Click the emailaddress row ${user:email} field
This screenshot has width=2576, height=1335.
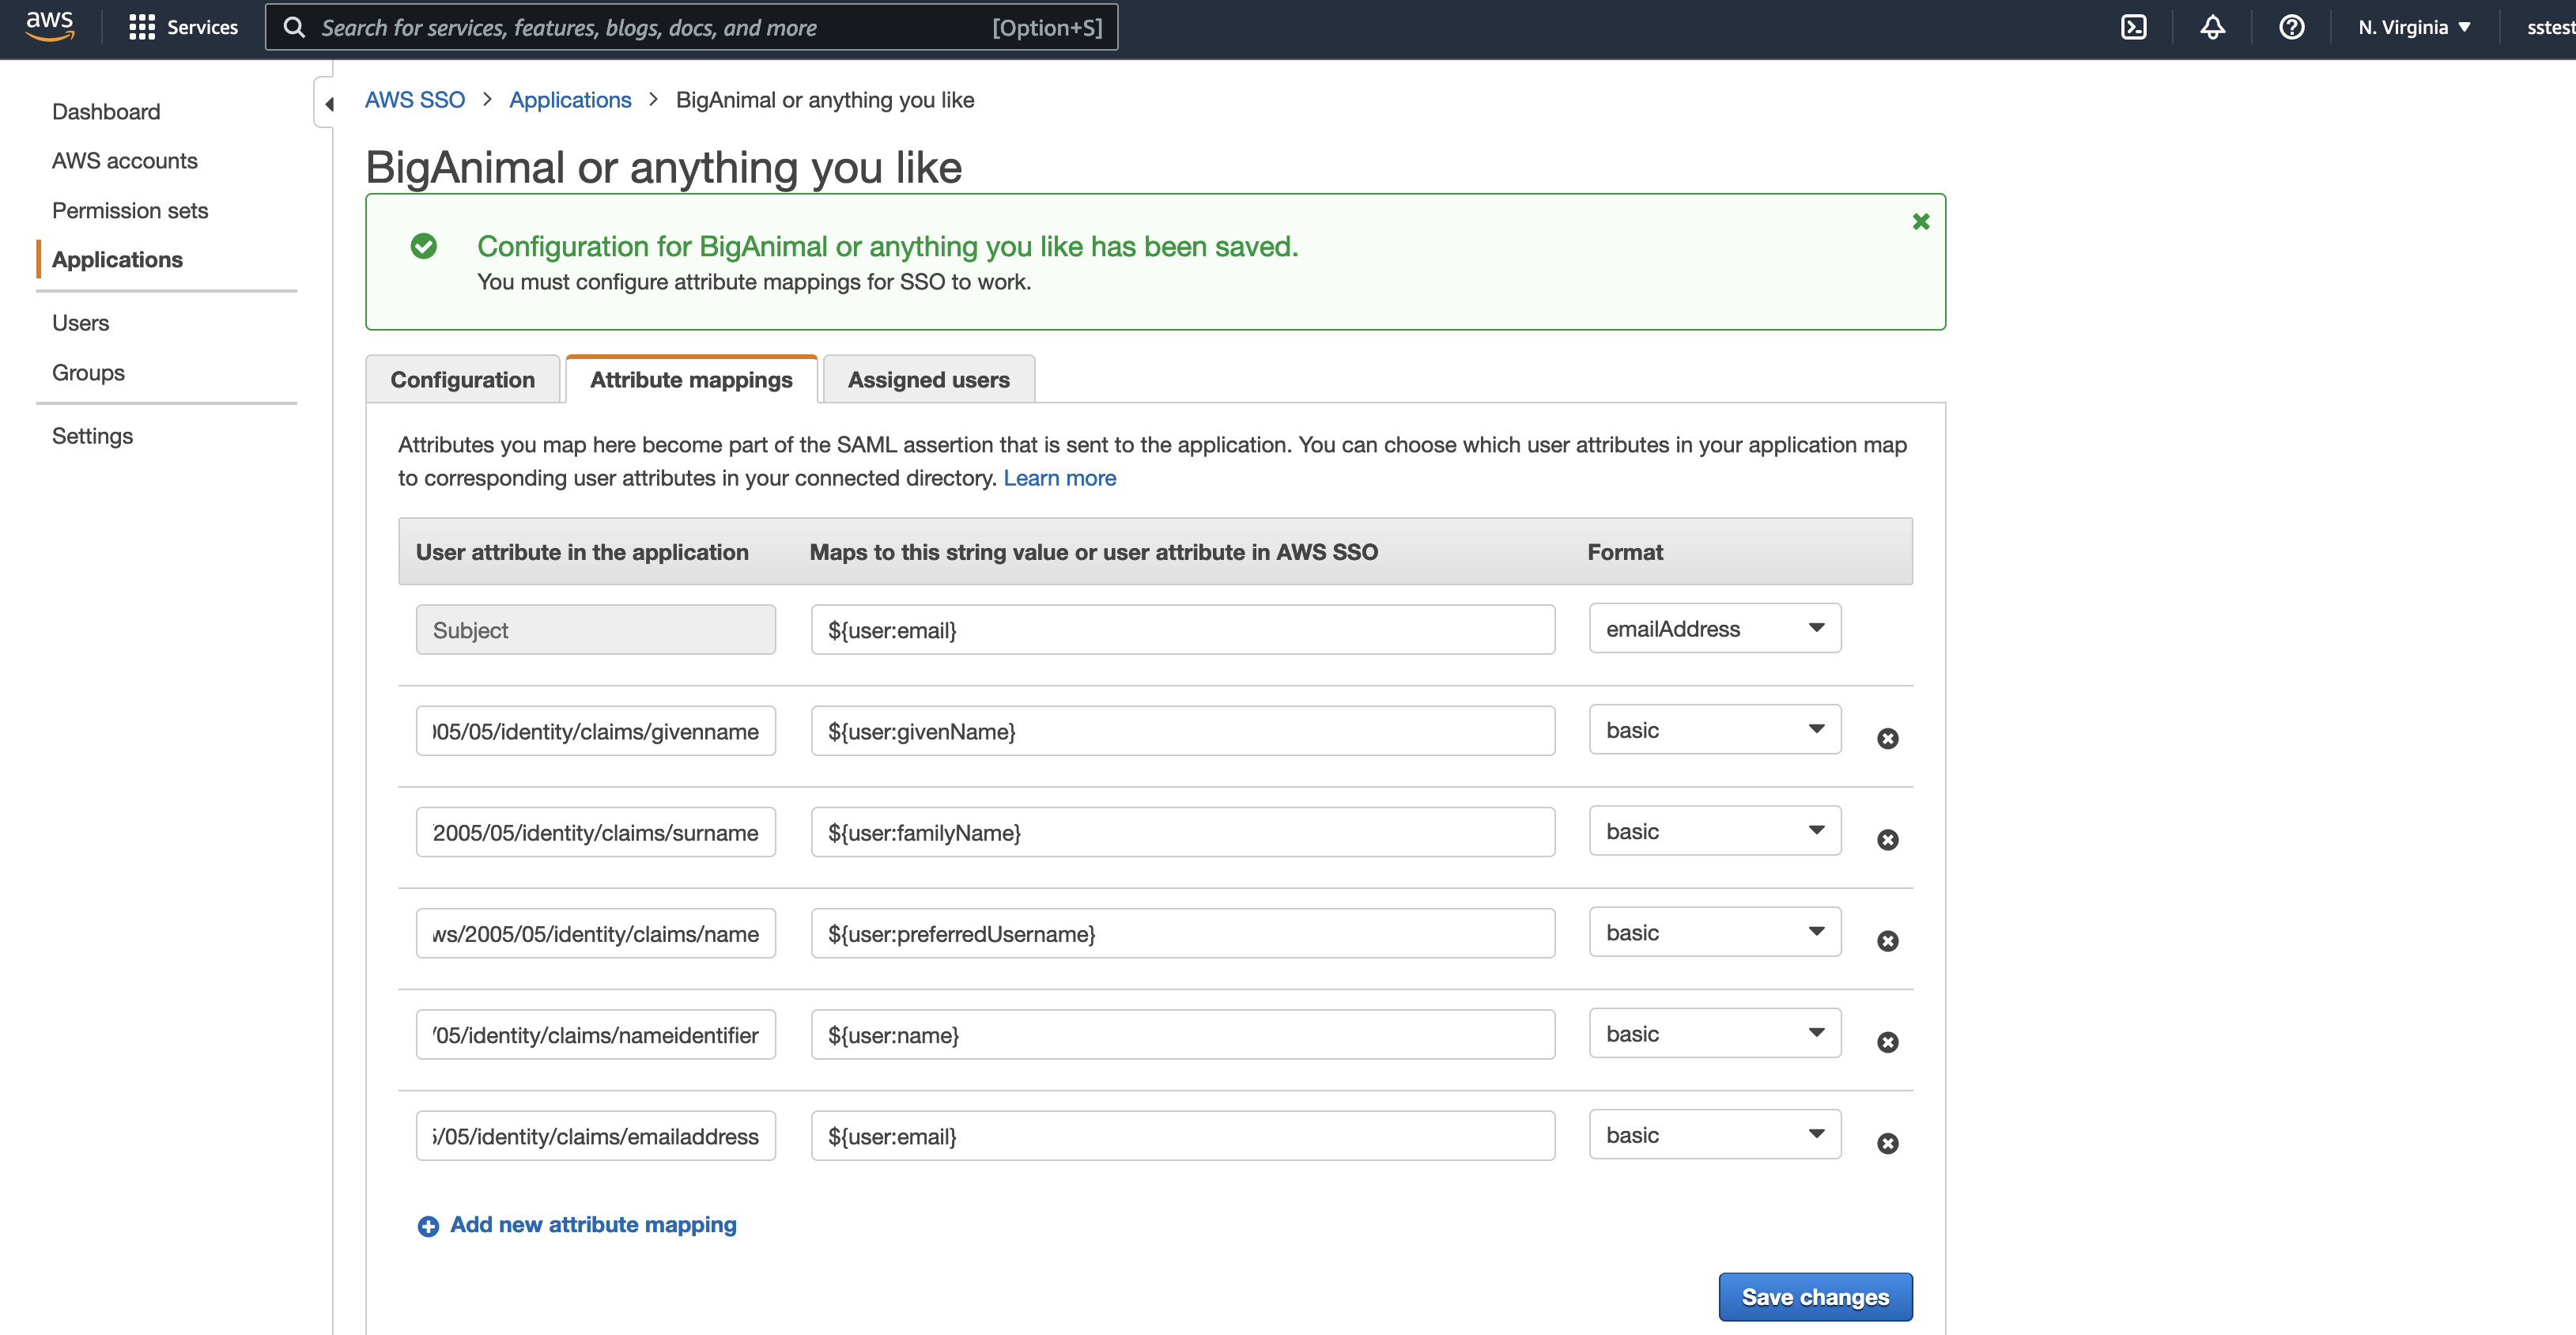tap(1183, 1136)
